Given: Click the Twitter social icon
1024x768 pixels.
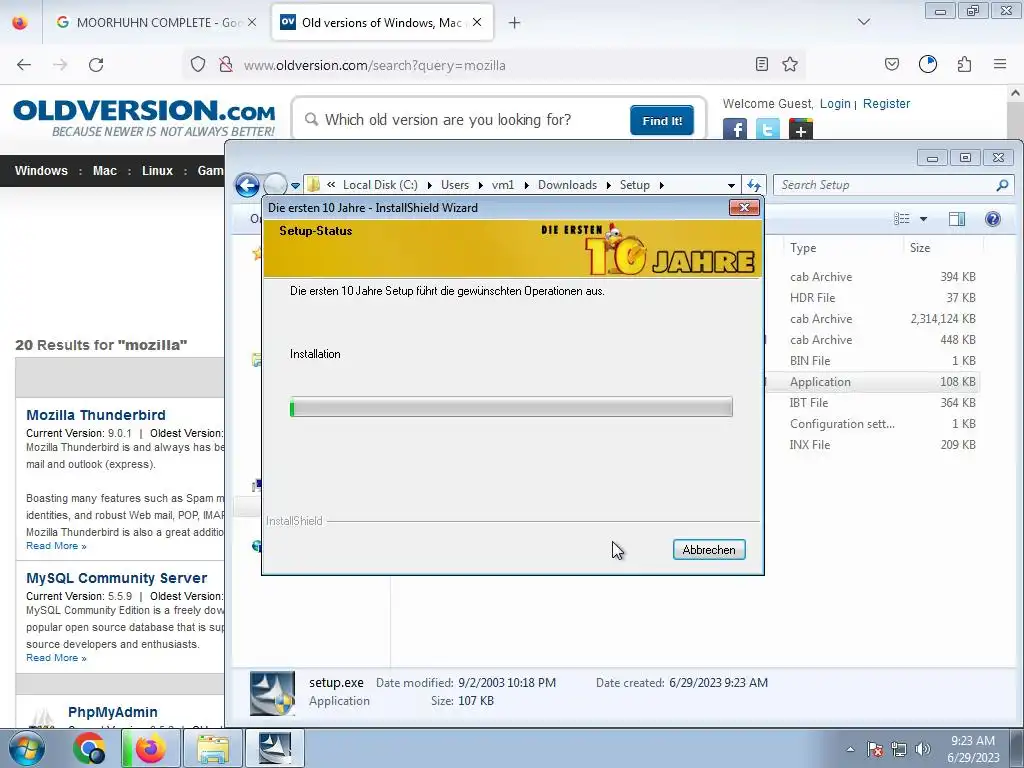Looking at the screenshot, I should [x=767, y=129].
